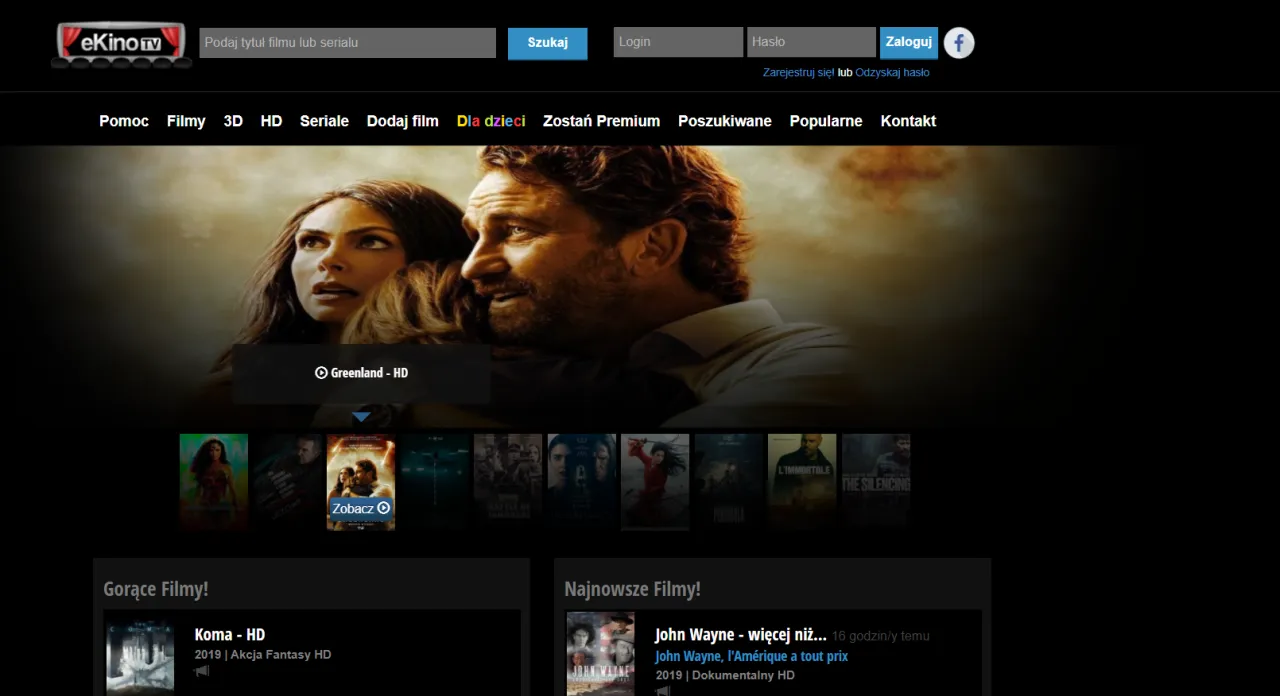
Task: Open the Pomoc menu item
Action: 124,121
